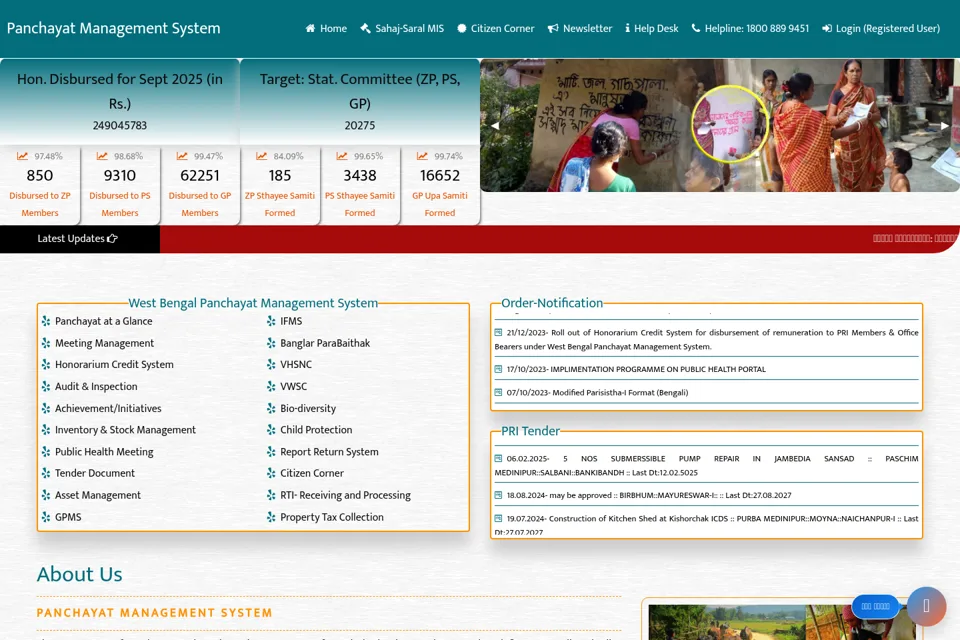Open 21/12/2023 Honorarium Credit System roll out notice

point(707,339)
